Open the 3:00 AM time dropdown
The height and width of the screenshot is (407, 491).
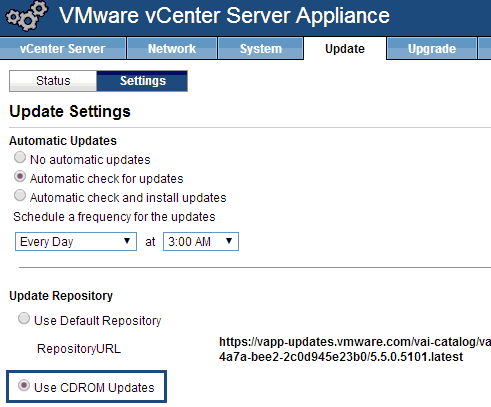click(x=201, y=241)
